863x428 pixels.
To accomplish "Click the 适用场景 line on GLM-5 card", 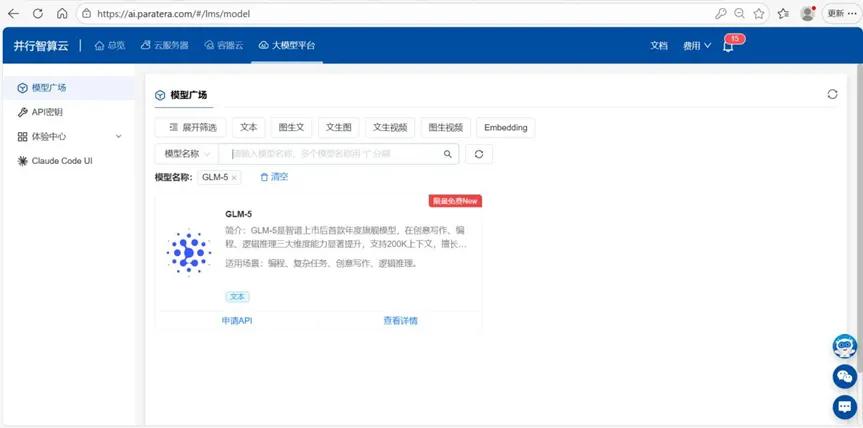I will click(321, 264).
